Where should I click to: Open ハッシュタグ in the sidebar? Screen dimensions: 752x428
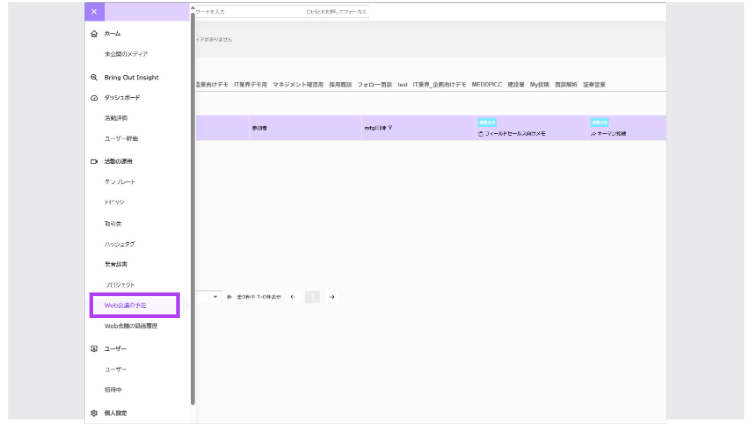pyautogui.click(x=119, y=244)
